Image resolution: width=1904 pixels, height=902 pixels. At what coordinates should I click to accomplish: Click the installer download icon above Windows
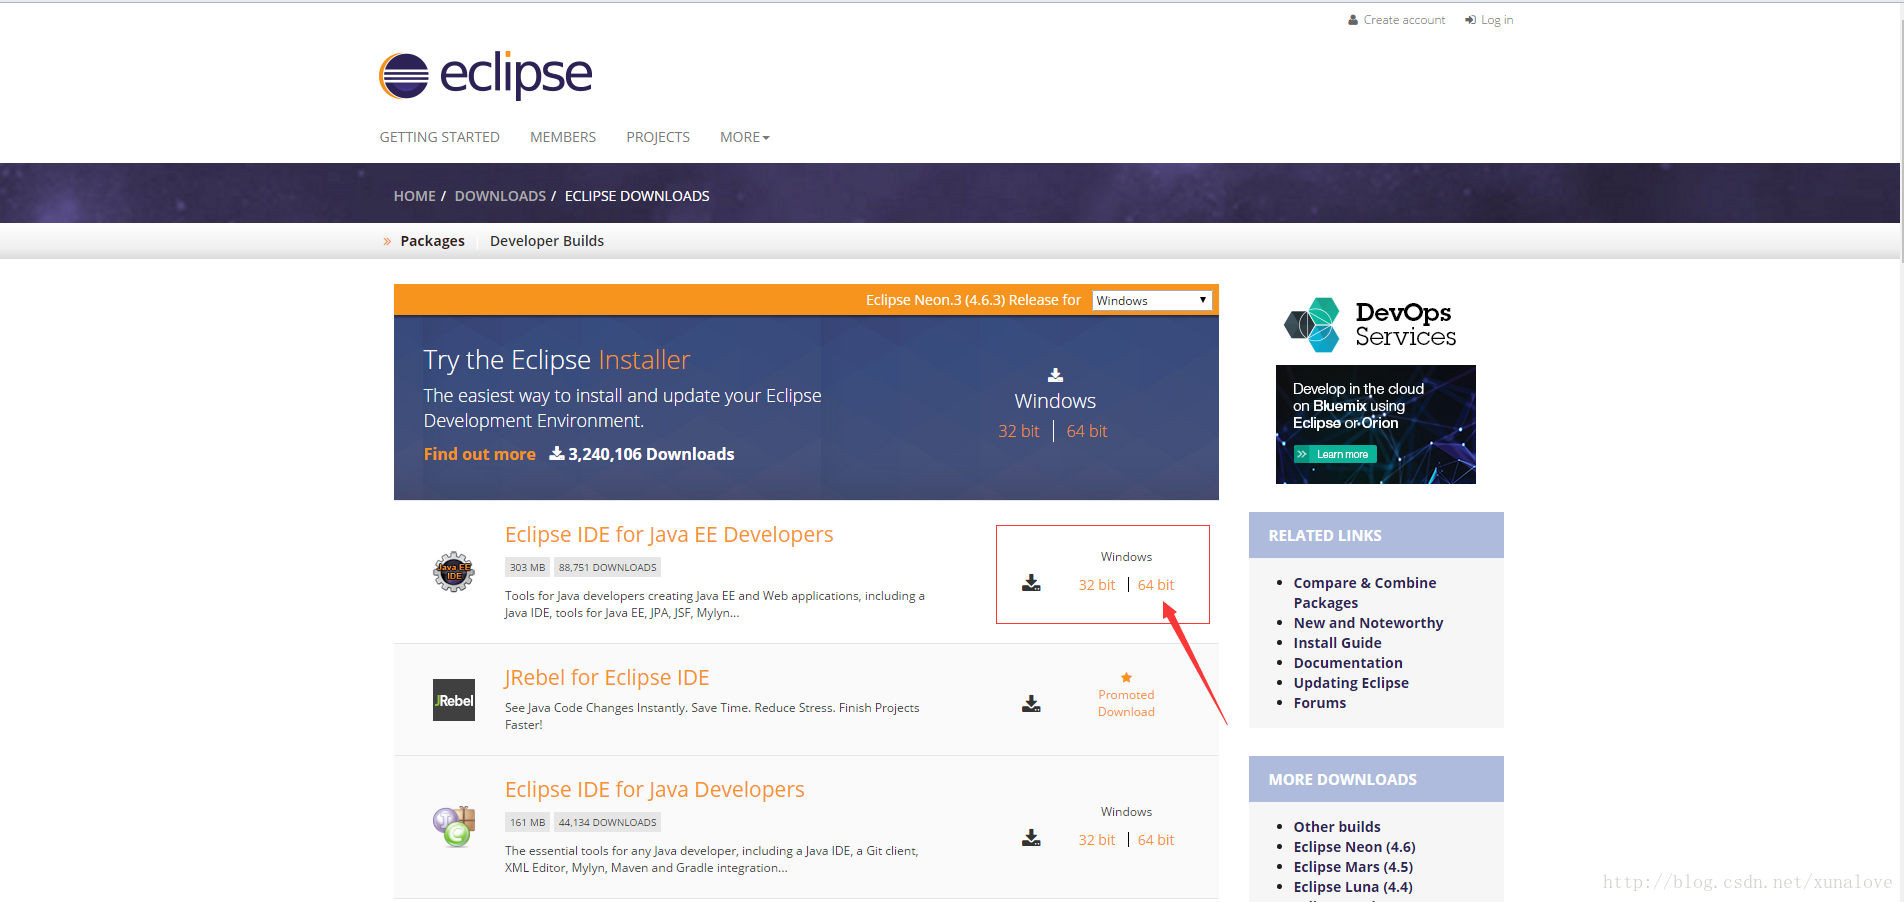pyautogui.click(x=1055, y=375)
